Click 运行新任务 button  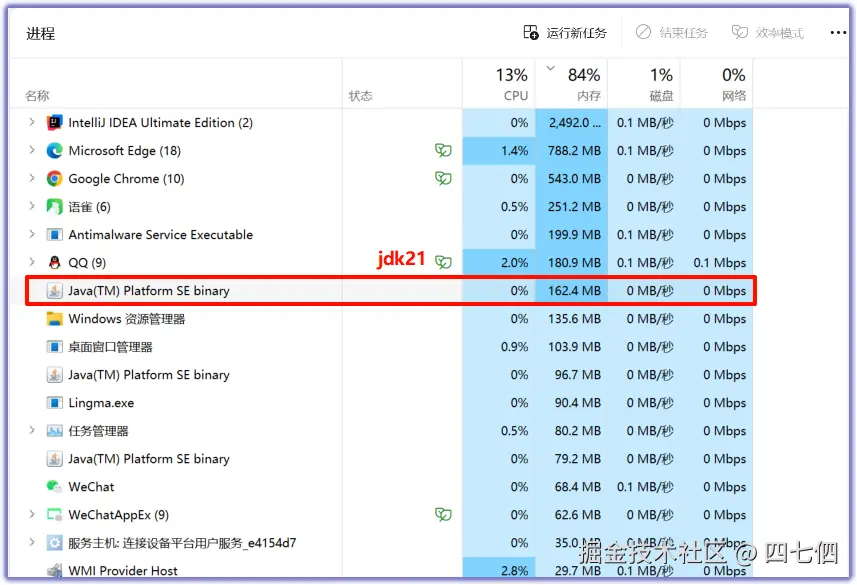point(565,33)
